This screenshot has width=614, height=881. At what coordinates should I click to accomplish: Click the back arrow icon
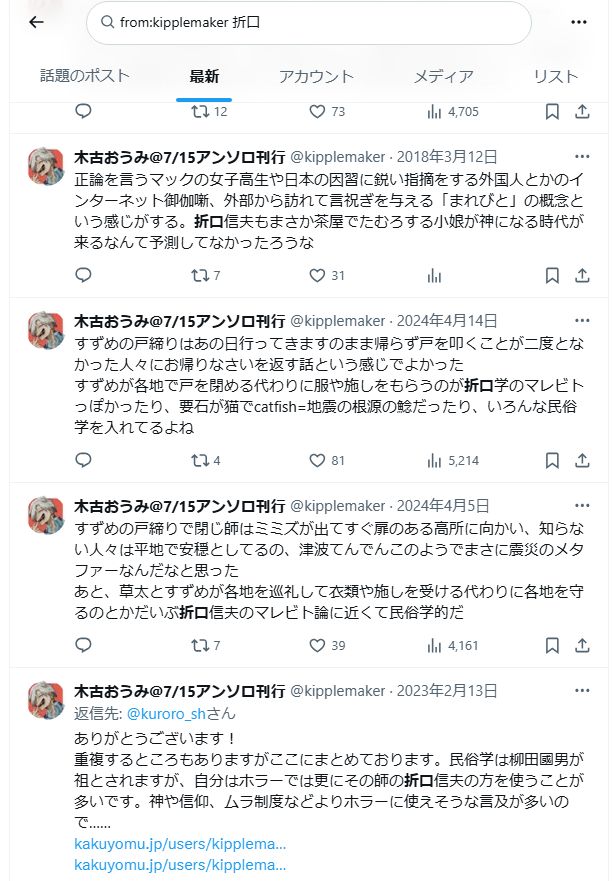[x=37, y=22]
